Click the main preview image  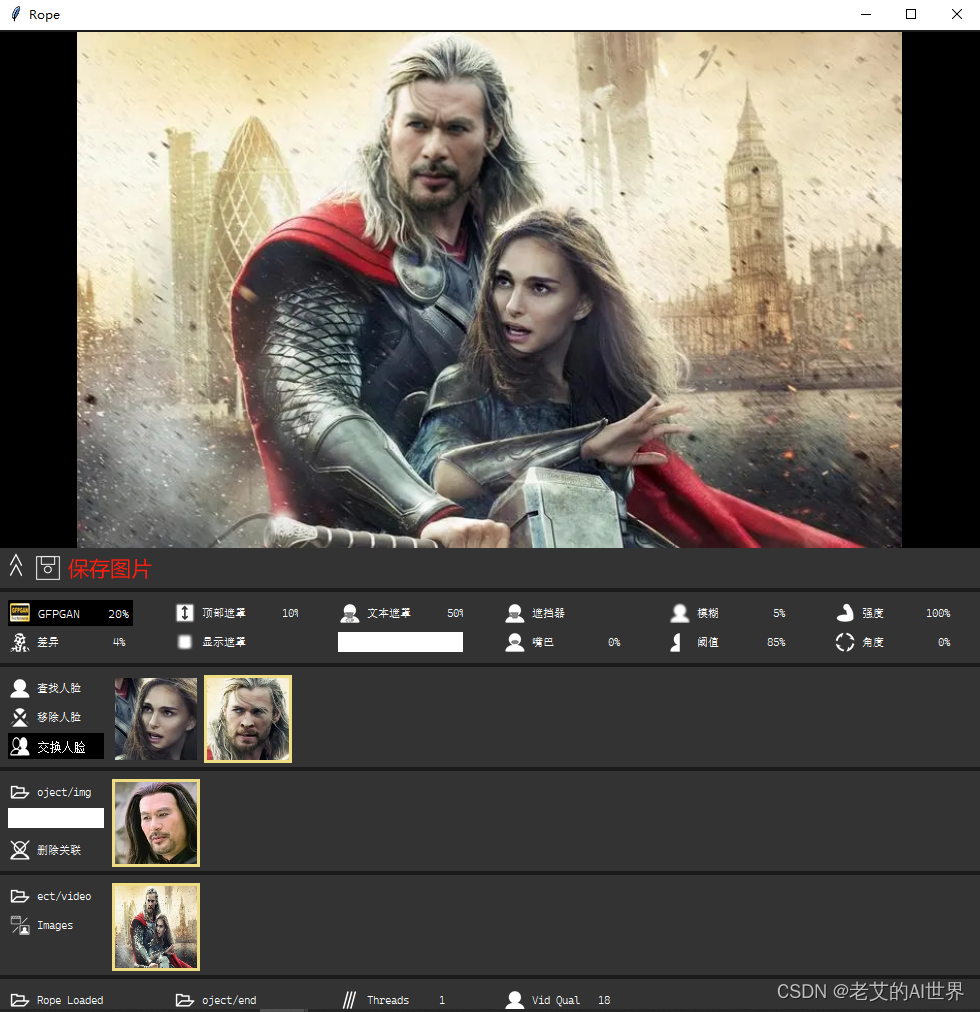point(489,290)
